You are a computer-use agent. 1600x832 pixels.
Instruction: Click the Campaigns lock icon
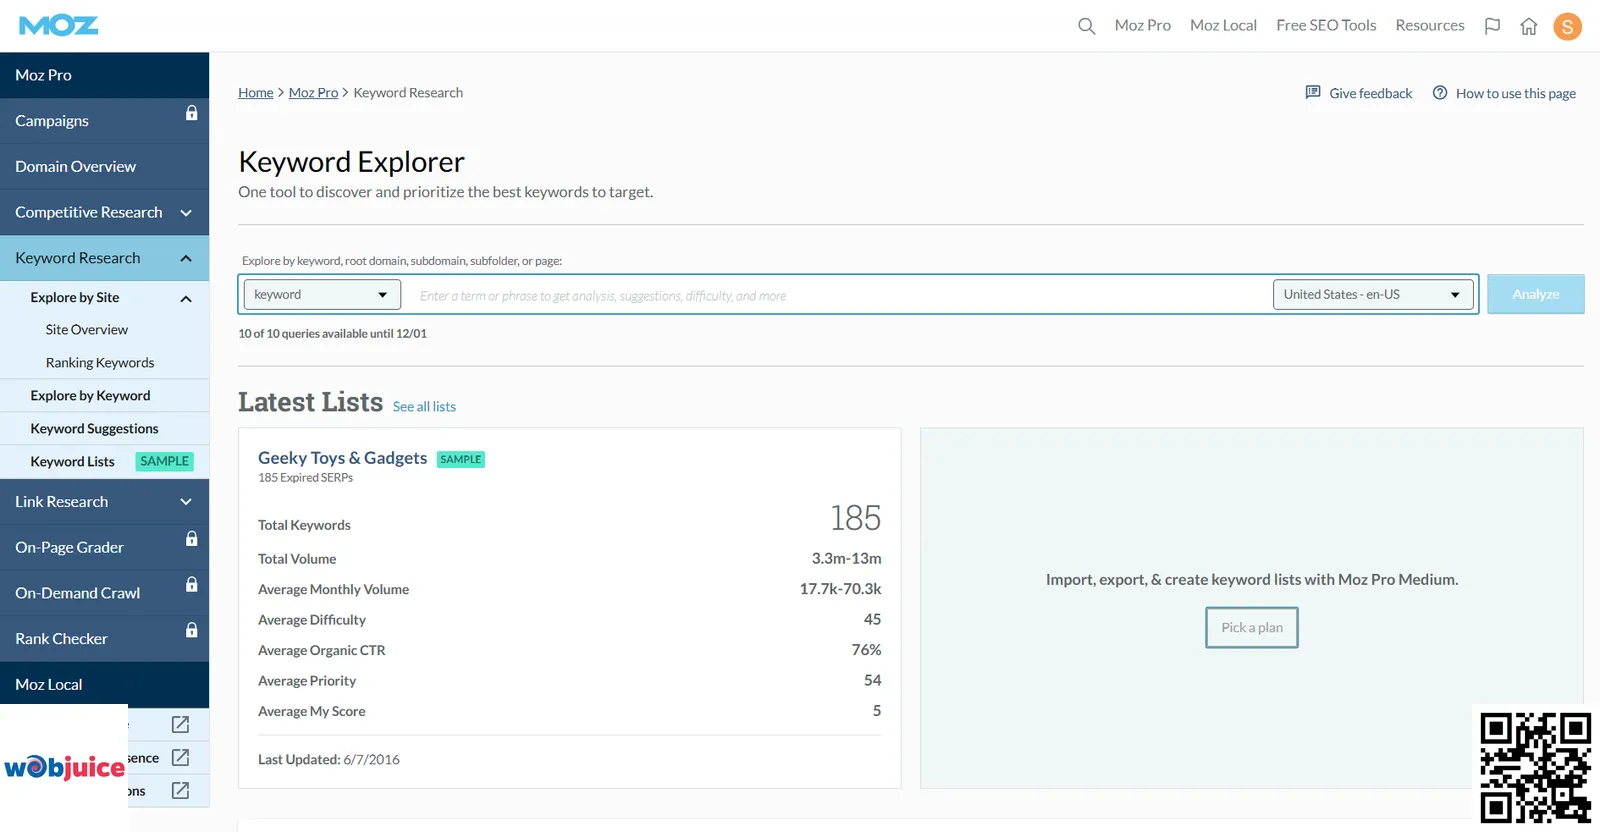(192, 113)
